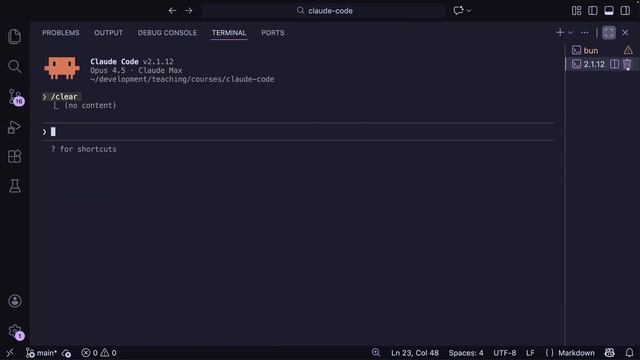Open the Customize Layout icon

click(x=576, y=11)
